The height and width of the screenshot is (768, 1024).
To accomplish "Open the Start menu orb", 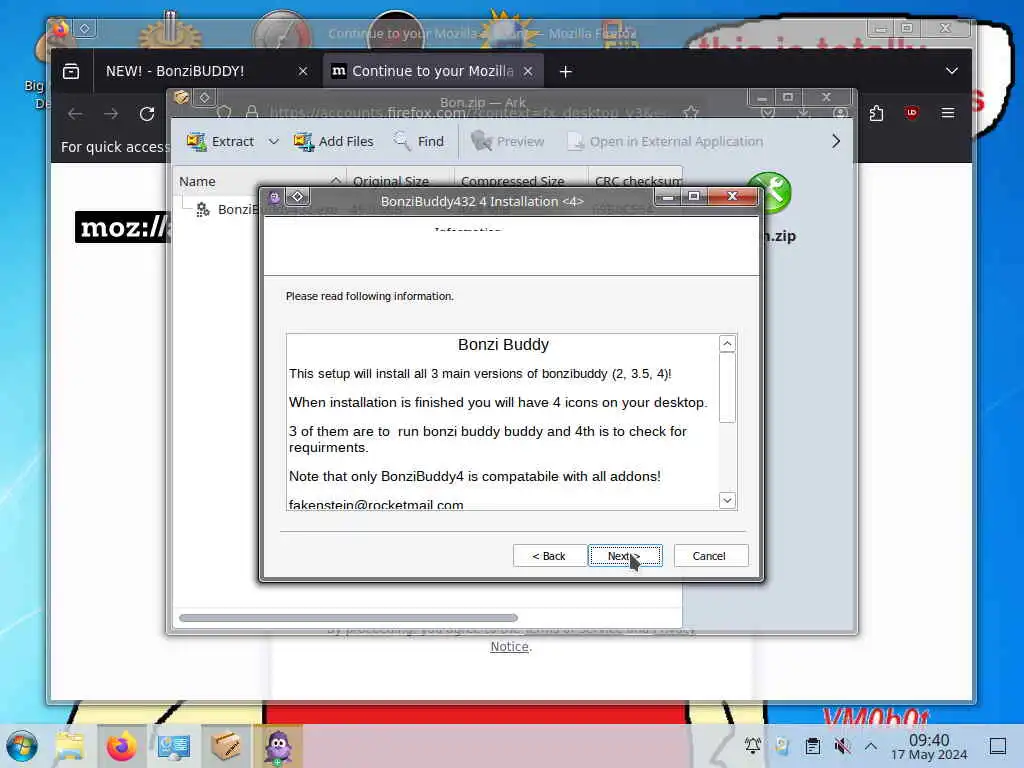I will click(x=22, y=746).
